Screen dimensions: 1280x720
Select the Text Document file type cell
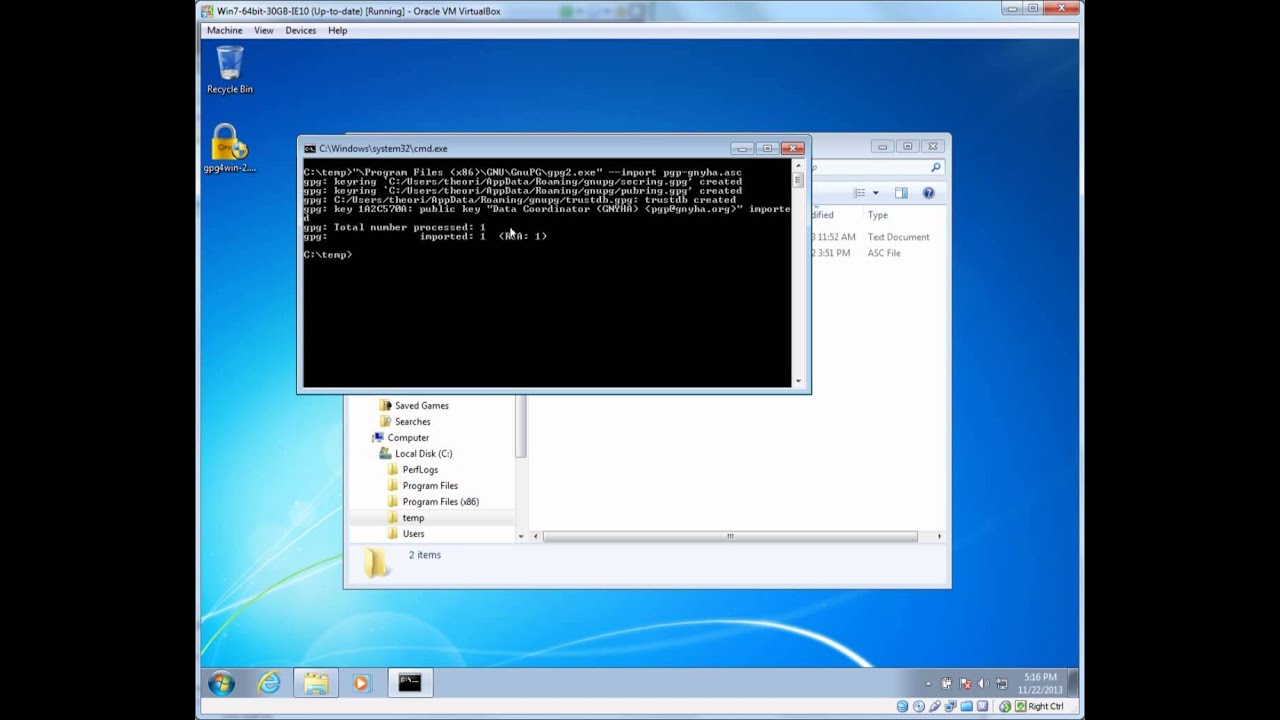(x=898, y=237)
